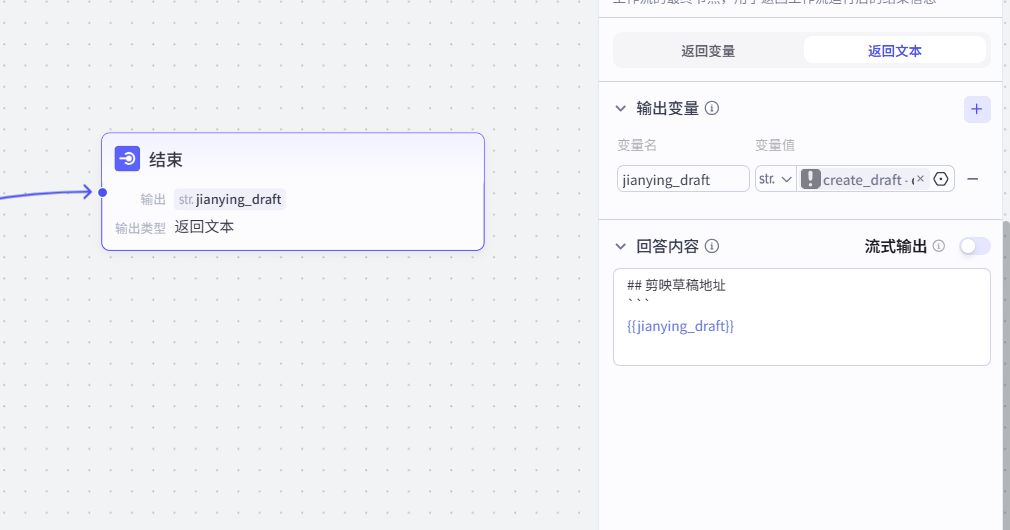The width and height of the screenshot is (1010, 530).
Task: Switch to the 返回变量 tab
Action: pos(708,50)
